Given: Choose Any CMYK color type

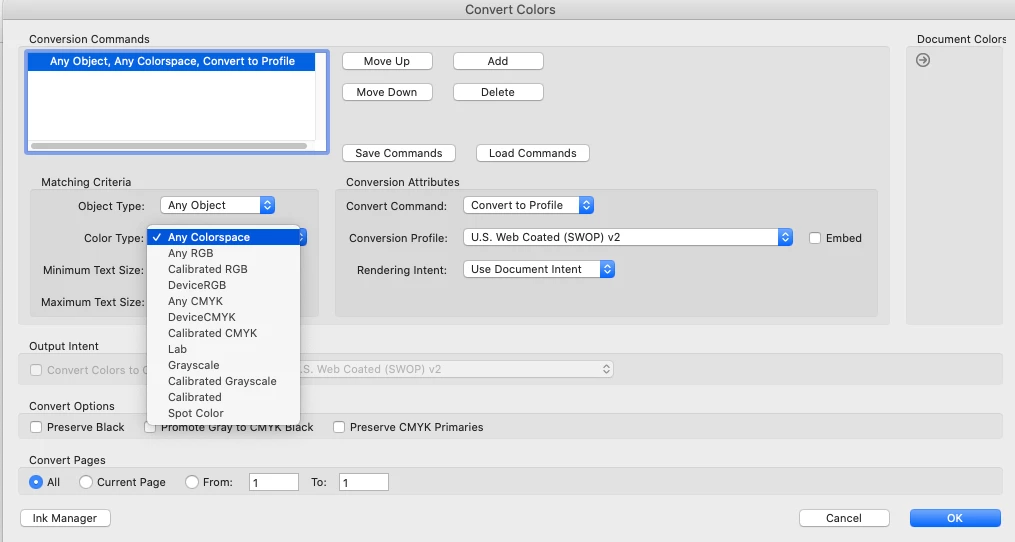Looking at the screenshot, I should (x=224, y=301).
